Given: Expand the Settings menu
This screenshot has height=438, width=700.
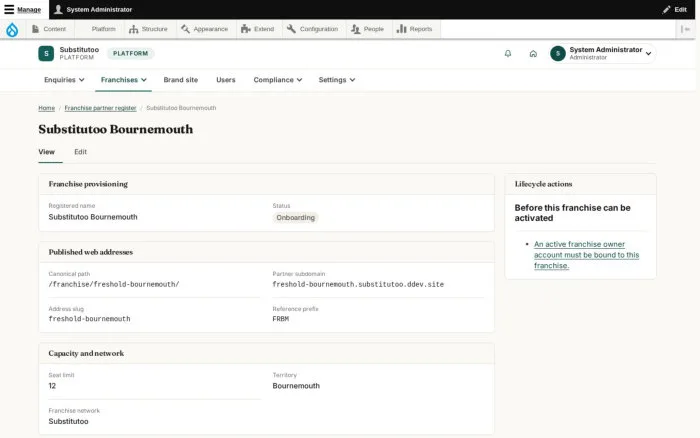Looking at the screenshot, I should pos(337,80).
